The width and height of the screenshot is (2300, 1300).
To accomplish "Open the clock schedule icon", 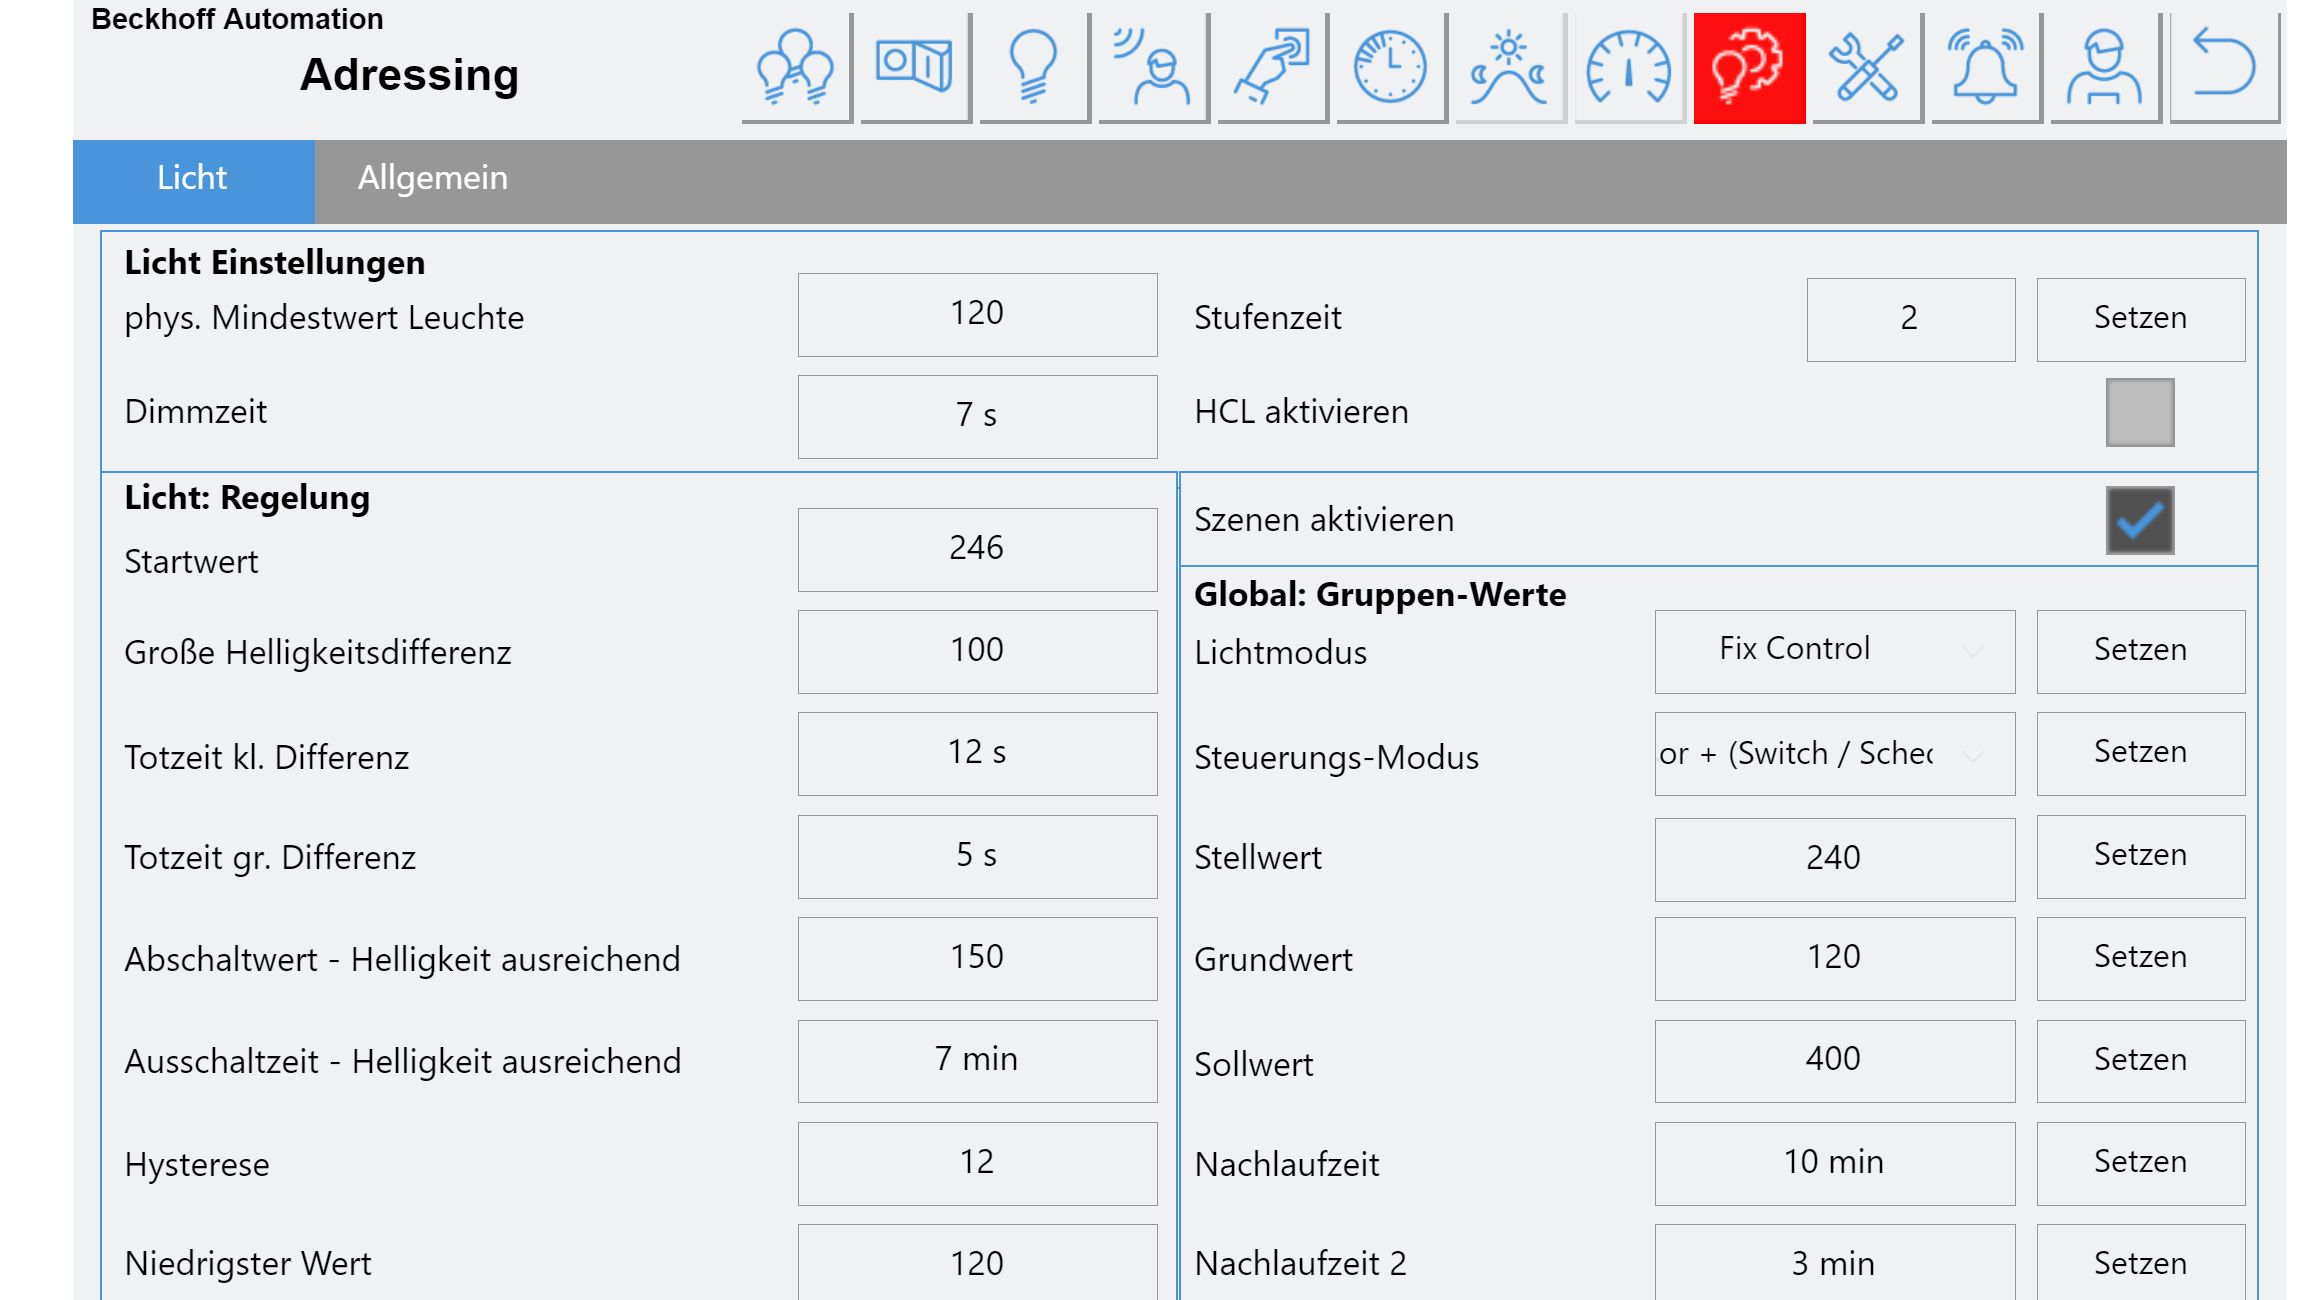I will [x=1391, y=68].
